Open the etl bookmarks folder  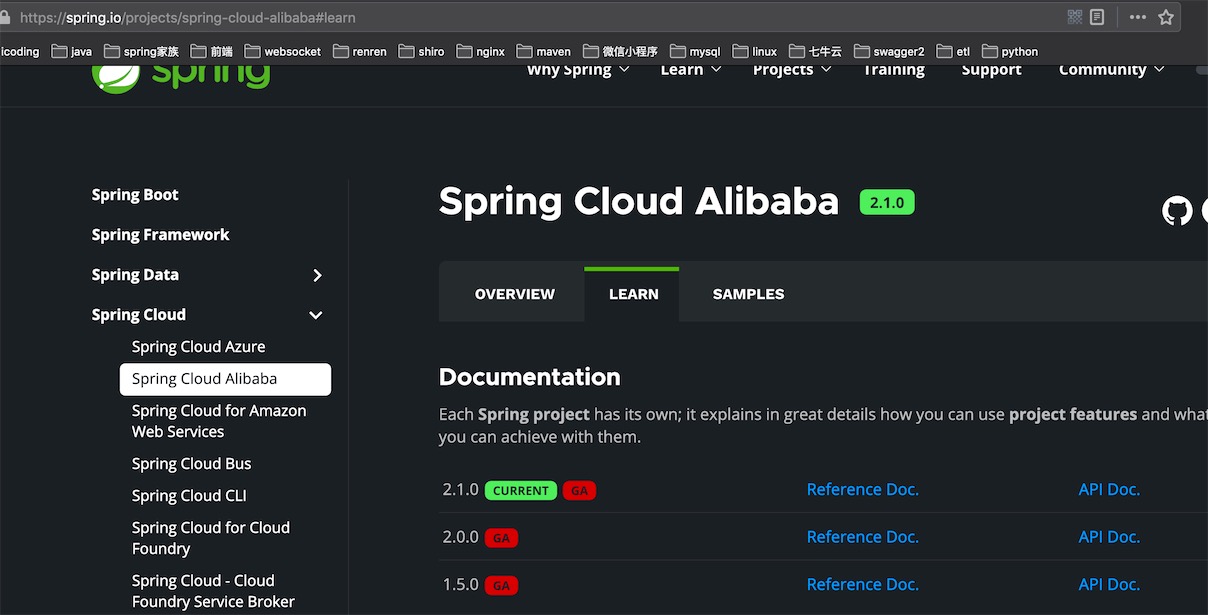953,51
